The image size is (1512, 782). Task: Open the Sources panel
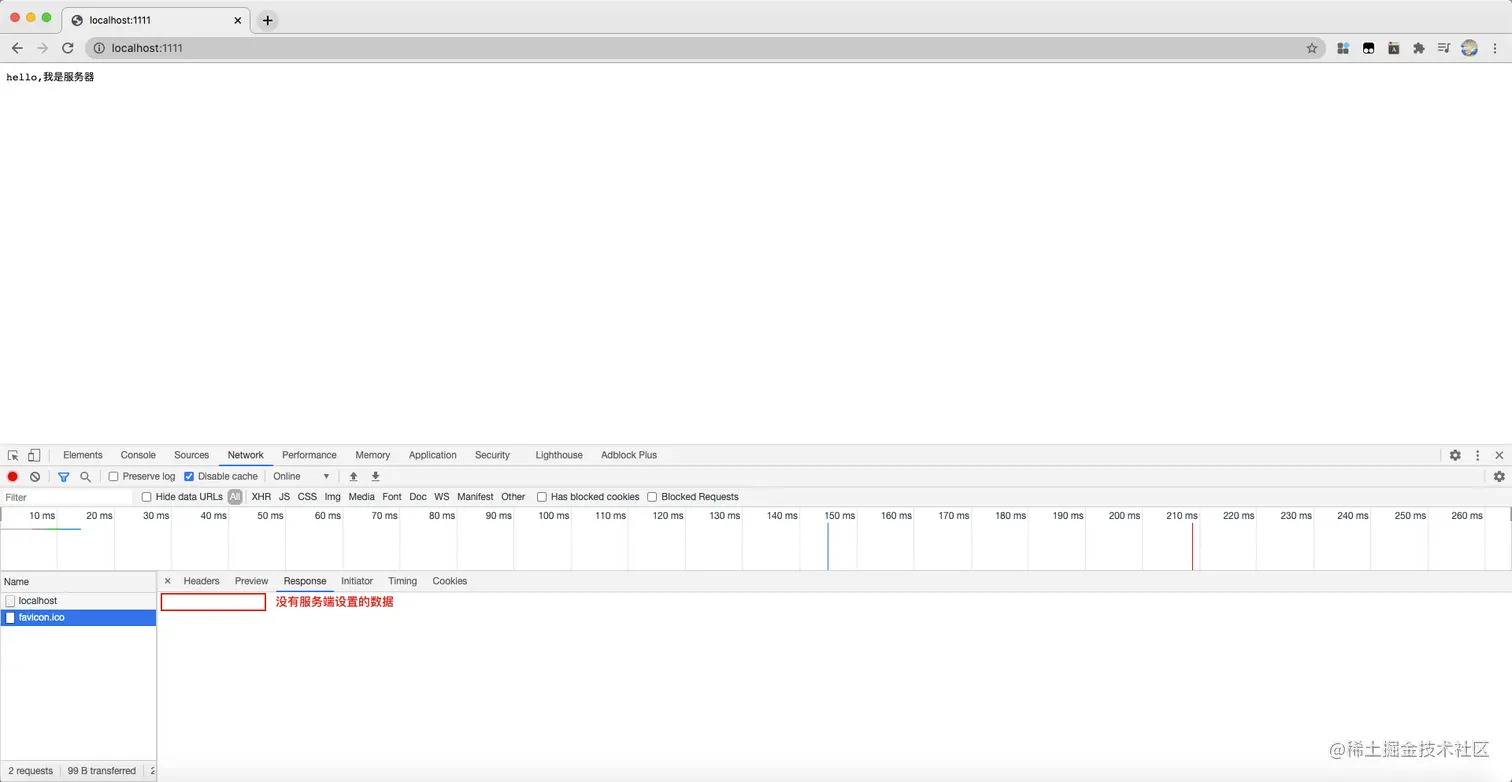(x=191, y=455)
